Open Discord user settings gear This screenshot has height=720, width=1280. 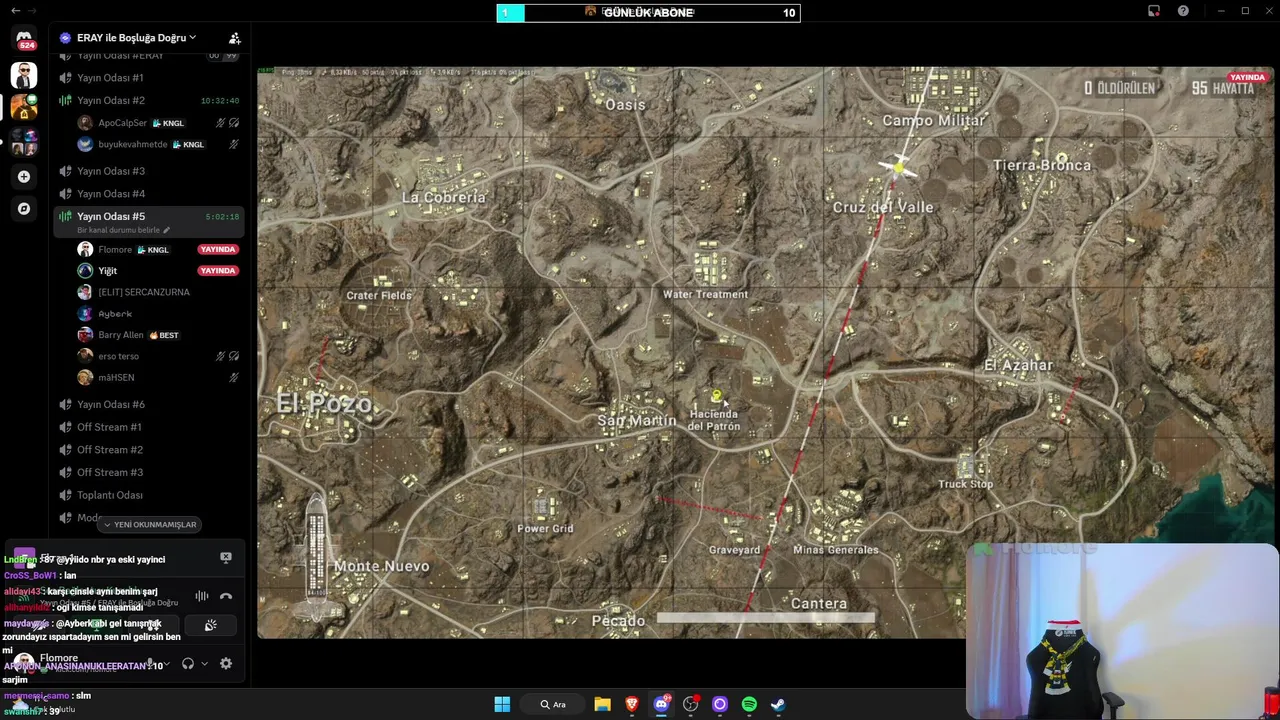226,663
